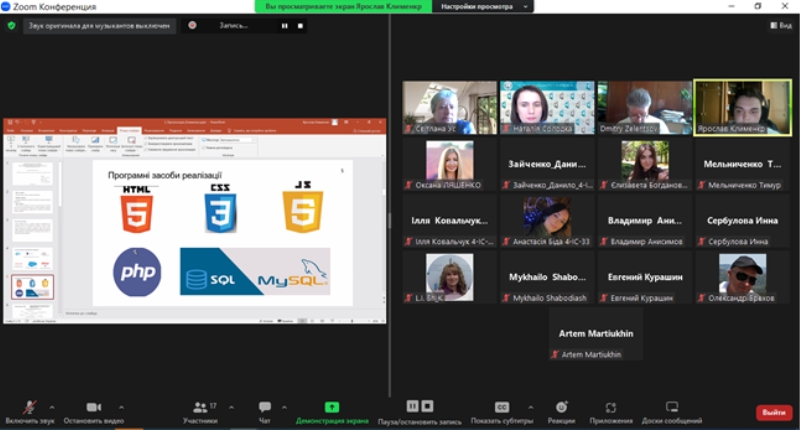Open Доски сообщений whiteboards icon
Viewport: 800px width, 430px height.
[672, 407]
